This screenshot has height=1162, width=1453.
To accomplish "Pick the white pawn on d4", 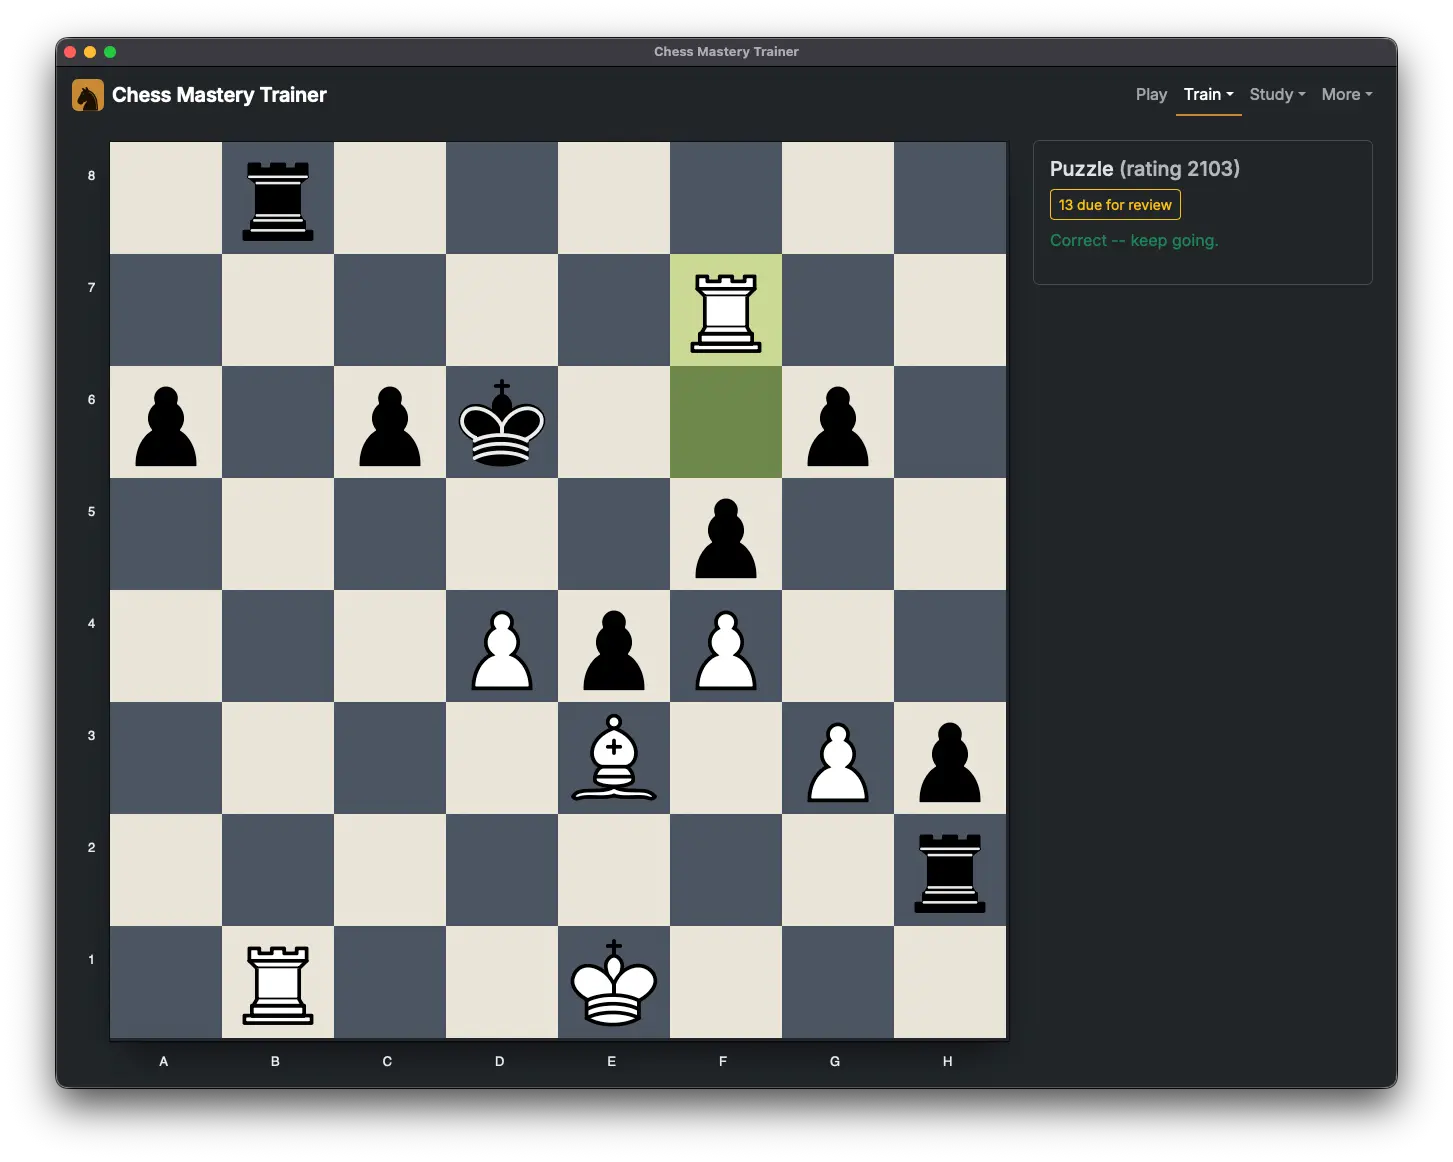I will click(x=502, y=650).
